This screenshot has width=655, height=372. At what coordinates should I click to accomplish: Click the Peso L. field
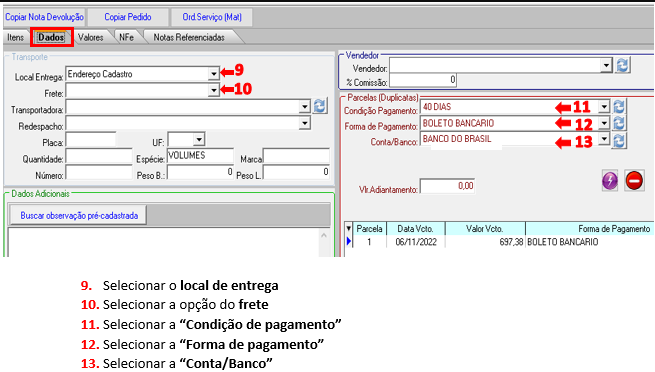pyautogui.click(x=296, y=172)
